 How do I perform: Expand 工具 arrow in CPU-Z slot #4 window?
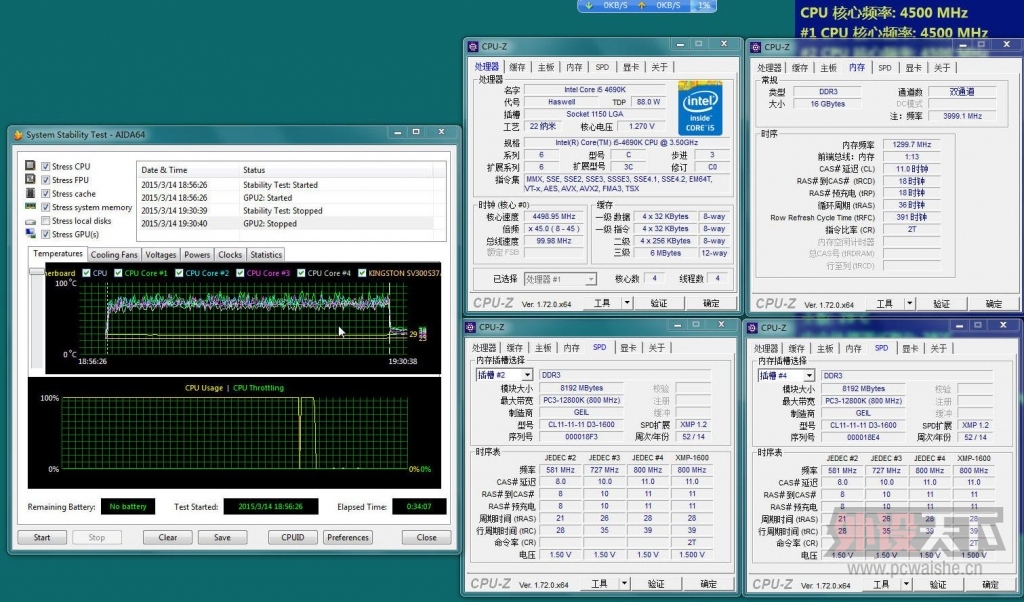pyautogui.click(x=906, y=584)
